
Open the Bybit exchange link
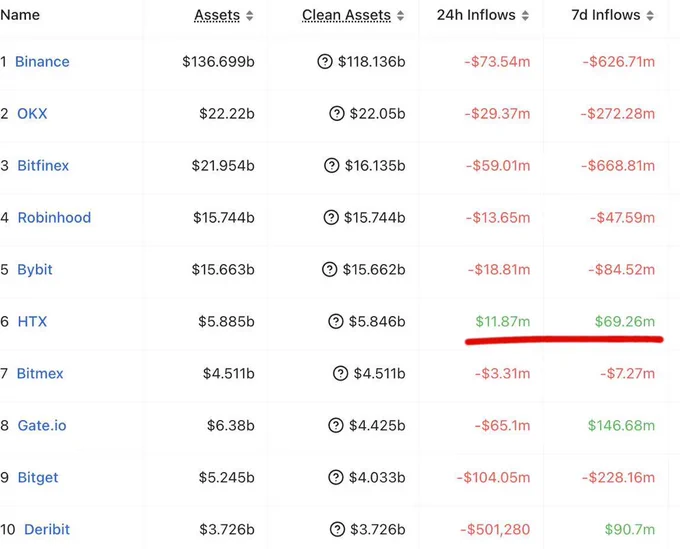pos(35,270)
